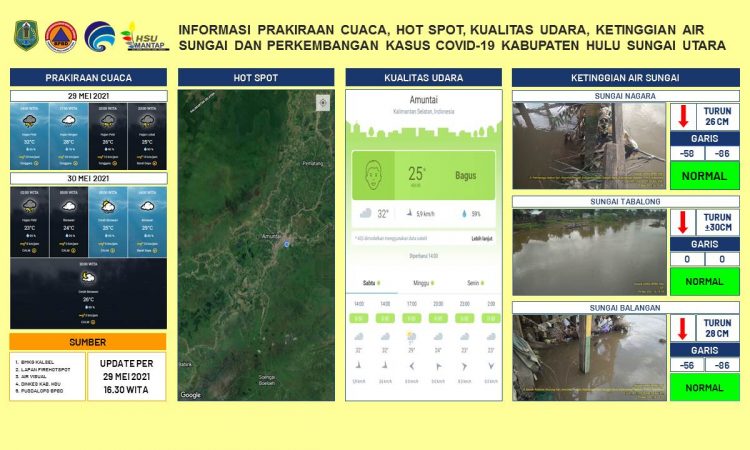Click the blue Kominfo swirl logo

pyautogui.click(x=99, y=37)
